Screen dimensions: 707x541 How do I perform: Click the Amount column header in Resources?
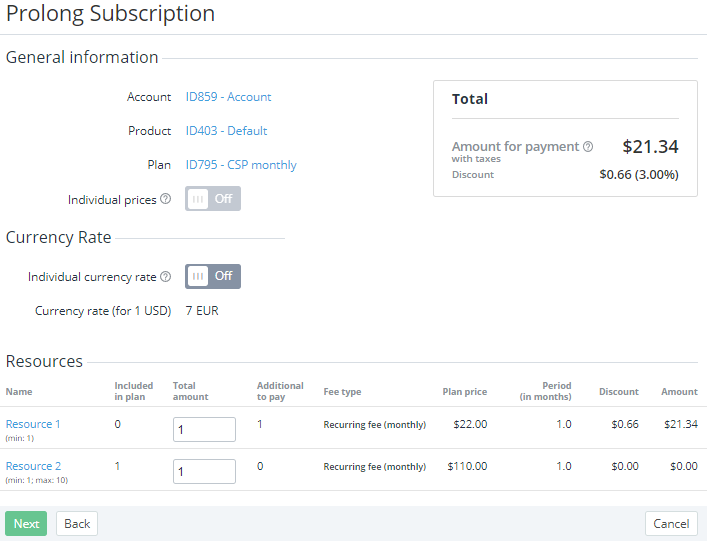tap(679, 392)
